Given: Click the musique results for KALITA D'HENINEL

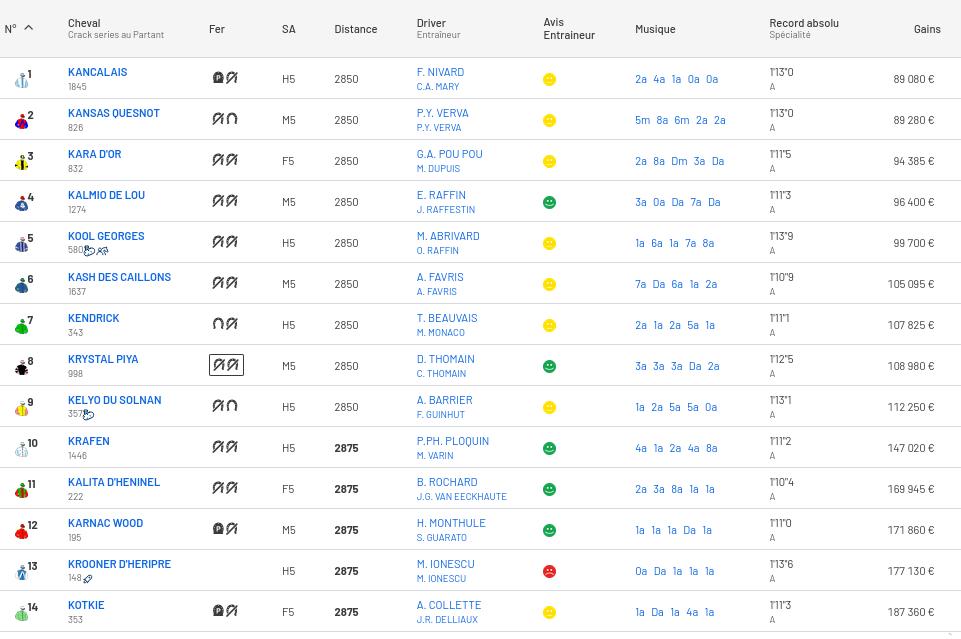Looking at the screenshot, I should [x=674, y=489].
